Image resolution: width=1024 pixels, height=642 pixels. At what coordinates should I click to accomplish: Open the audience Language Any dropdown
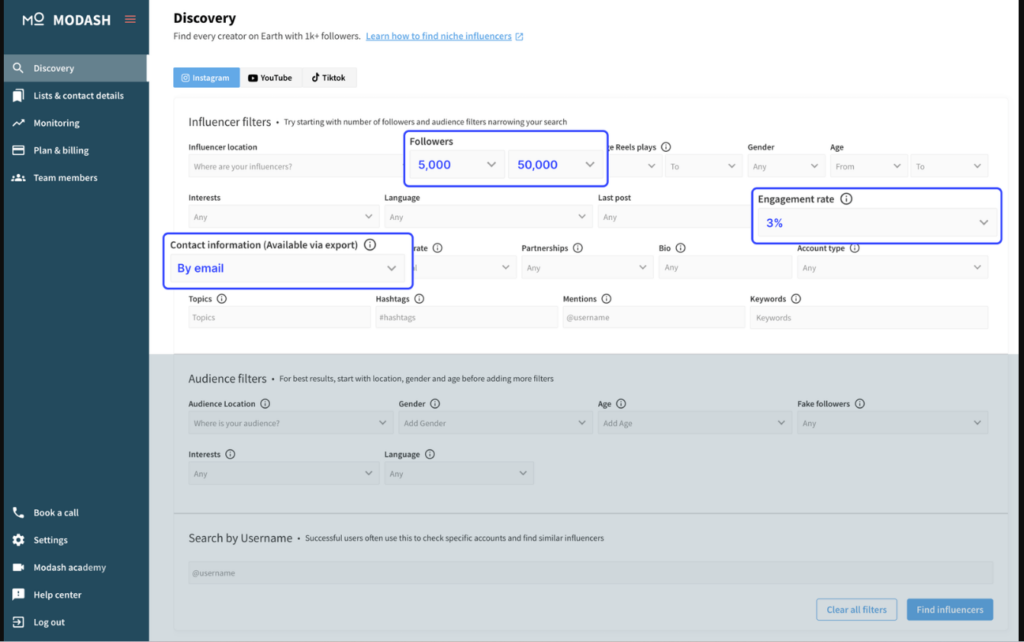pos(459,473)
